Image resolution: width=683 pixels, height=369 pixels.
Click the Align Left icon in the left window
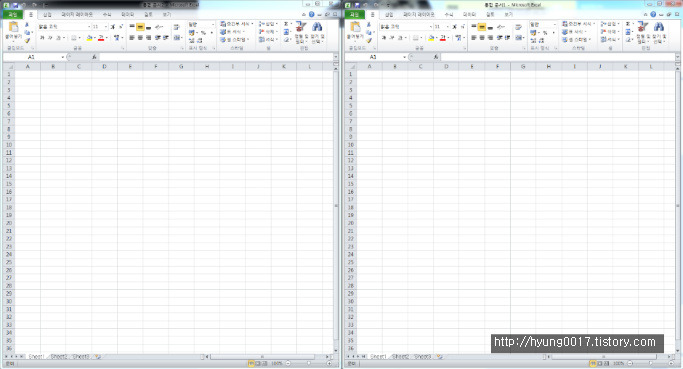coord(132,38)
